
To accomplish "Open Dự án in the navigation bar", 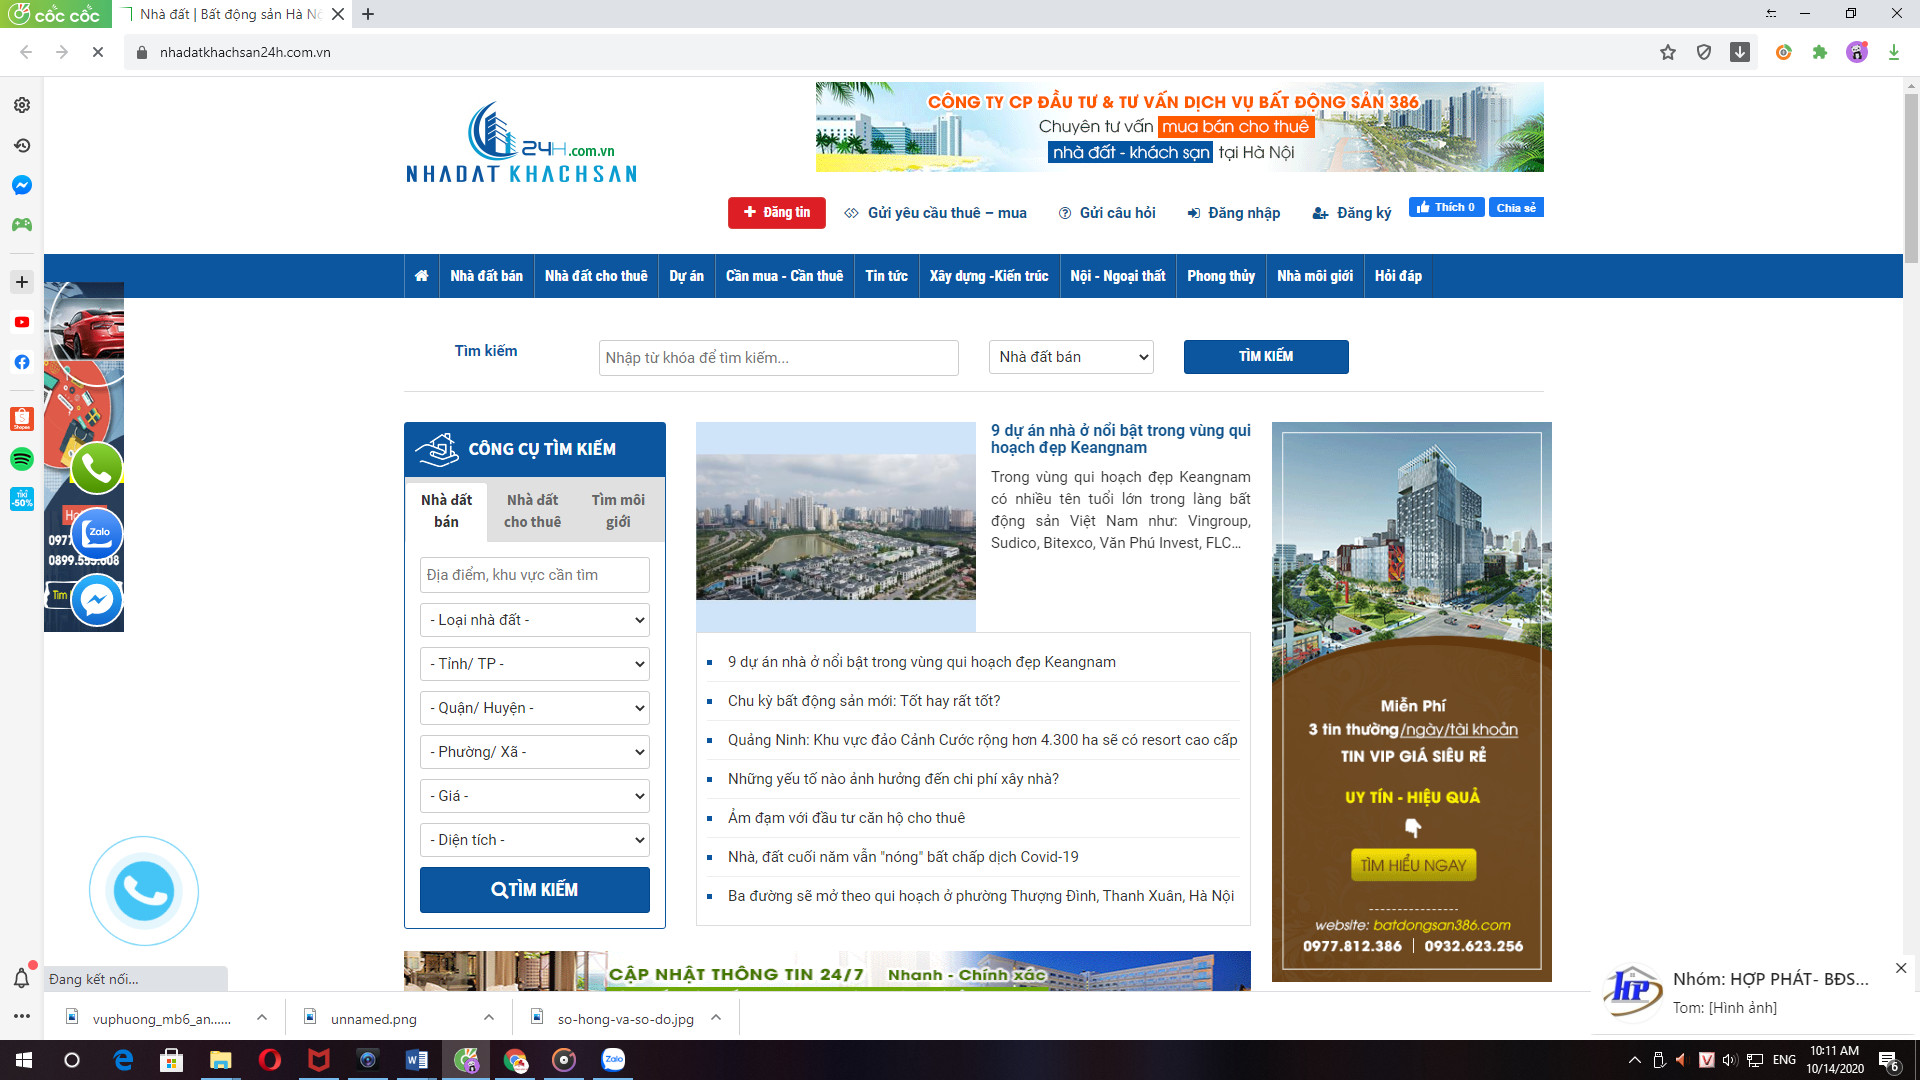I will (x=686, y=276).
